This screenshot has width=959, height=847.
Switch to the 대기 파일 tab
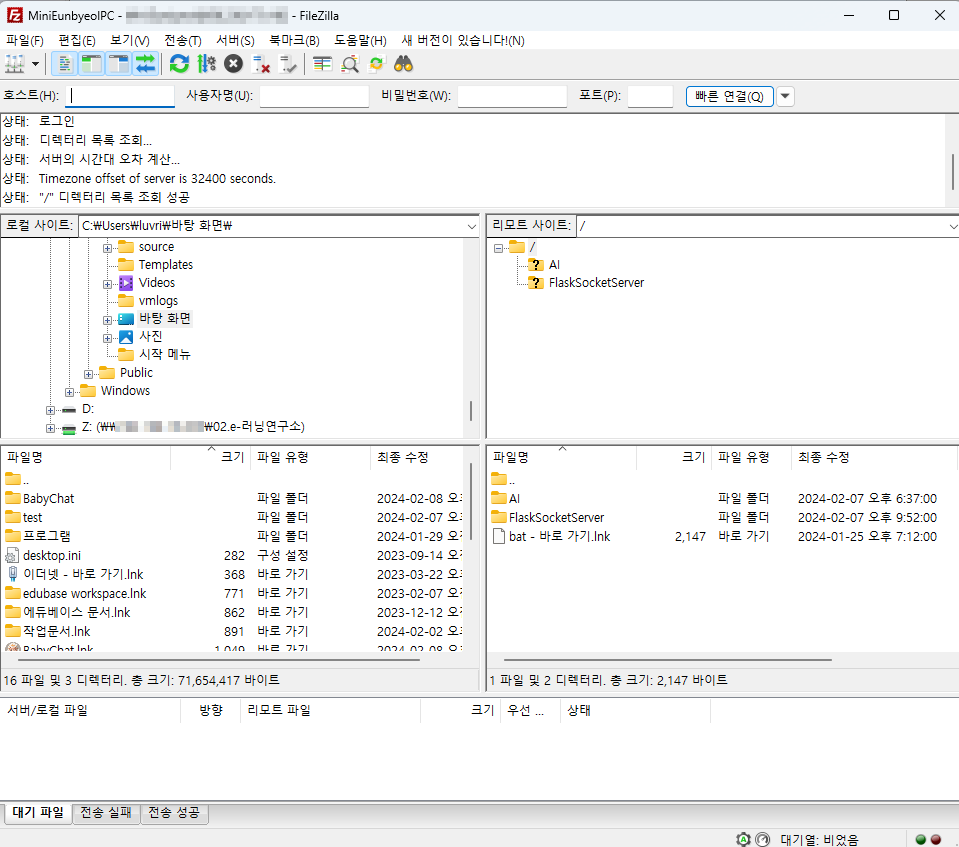tap(38, 812)
